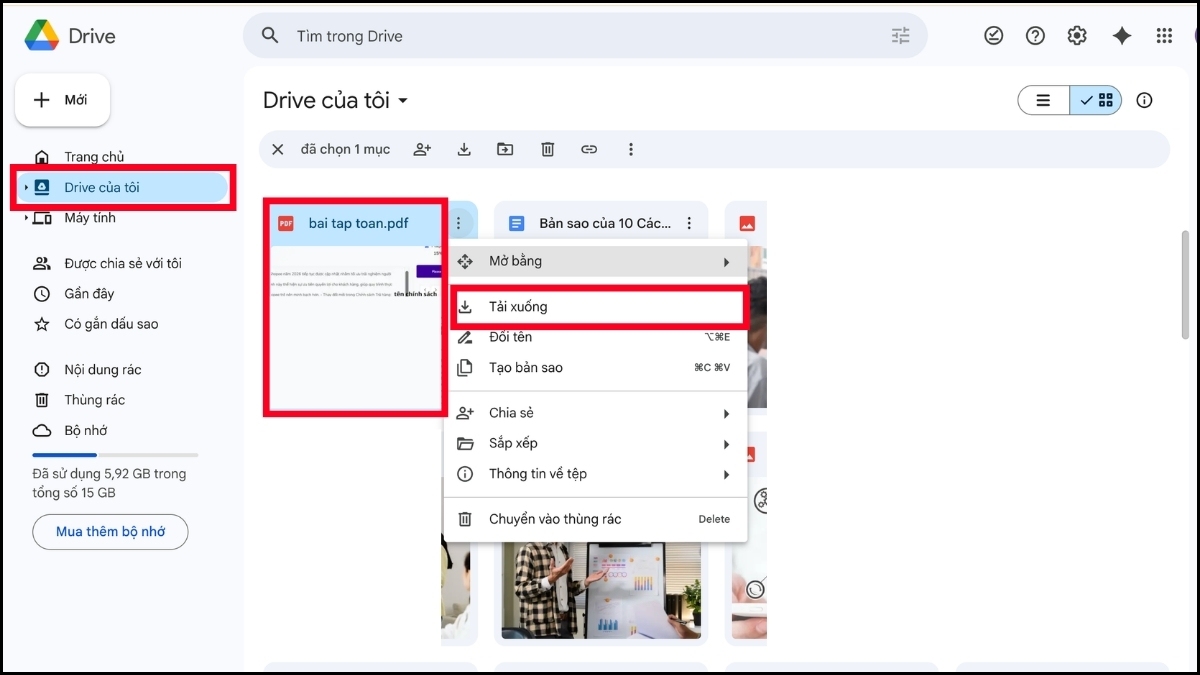The height and width of the screenshot is (675, 1200).
Task: Open Gần đây in sidebar
Action: tap(89, 294)
